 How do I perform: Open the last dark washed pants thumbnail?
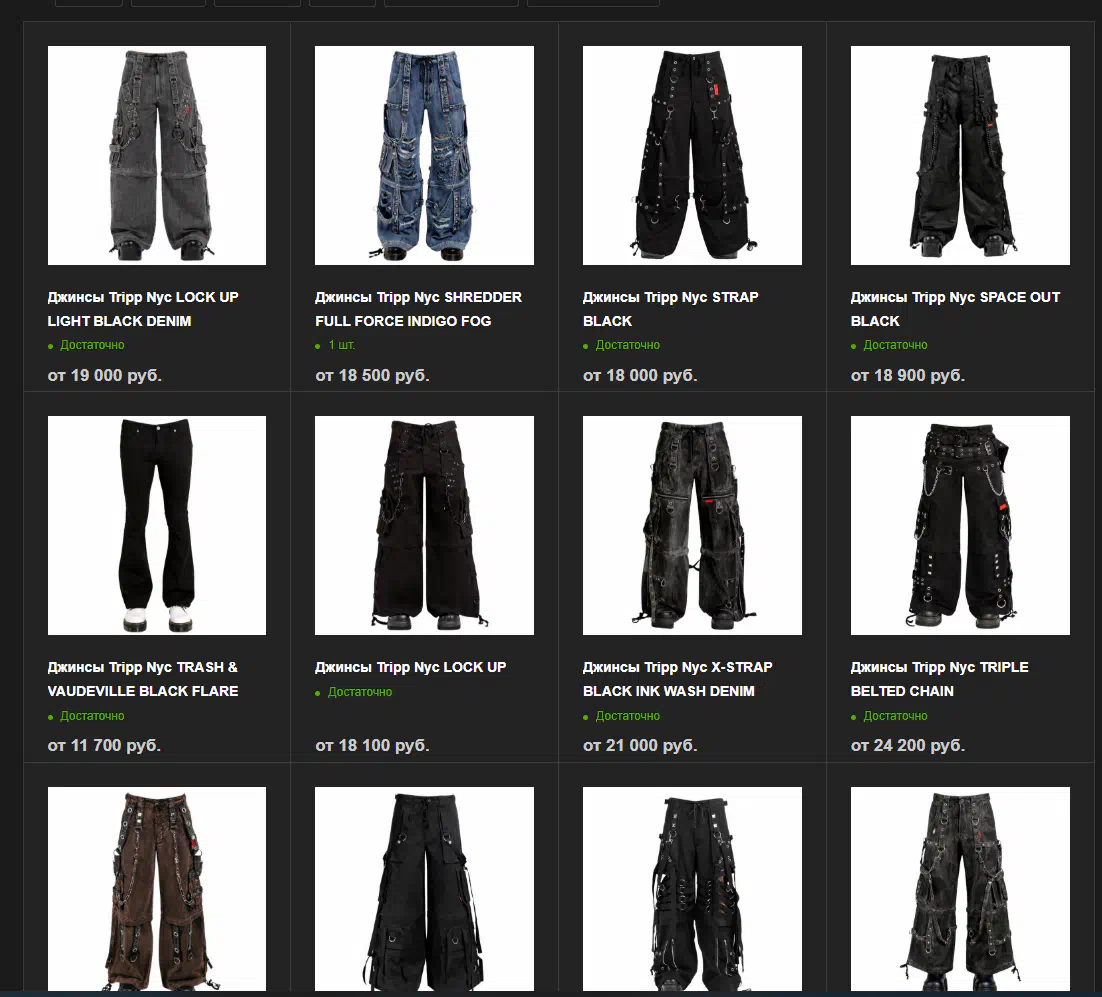(960, 889)
